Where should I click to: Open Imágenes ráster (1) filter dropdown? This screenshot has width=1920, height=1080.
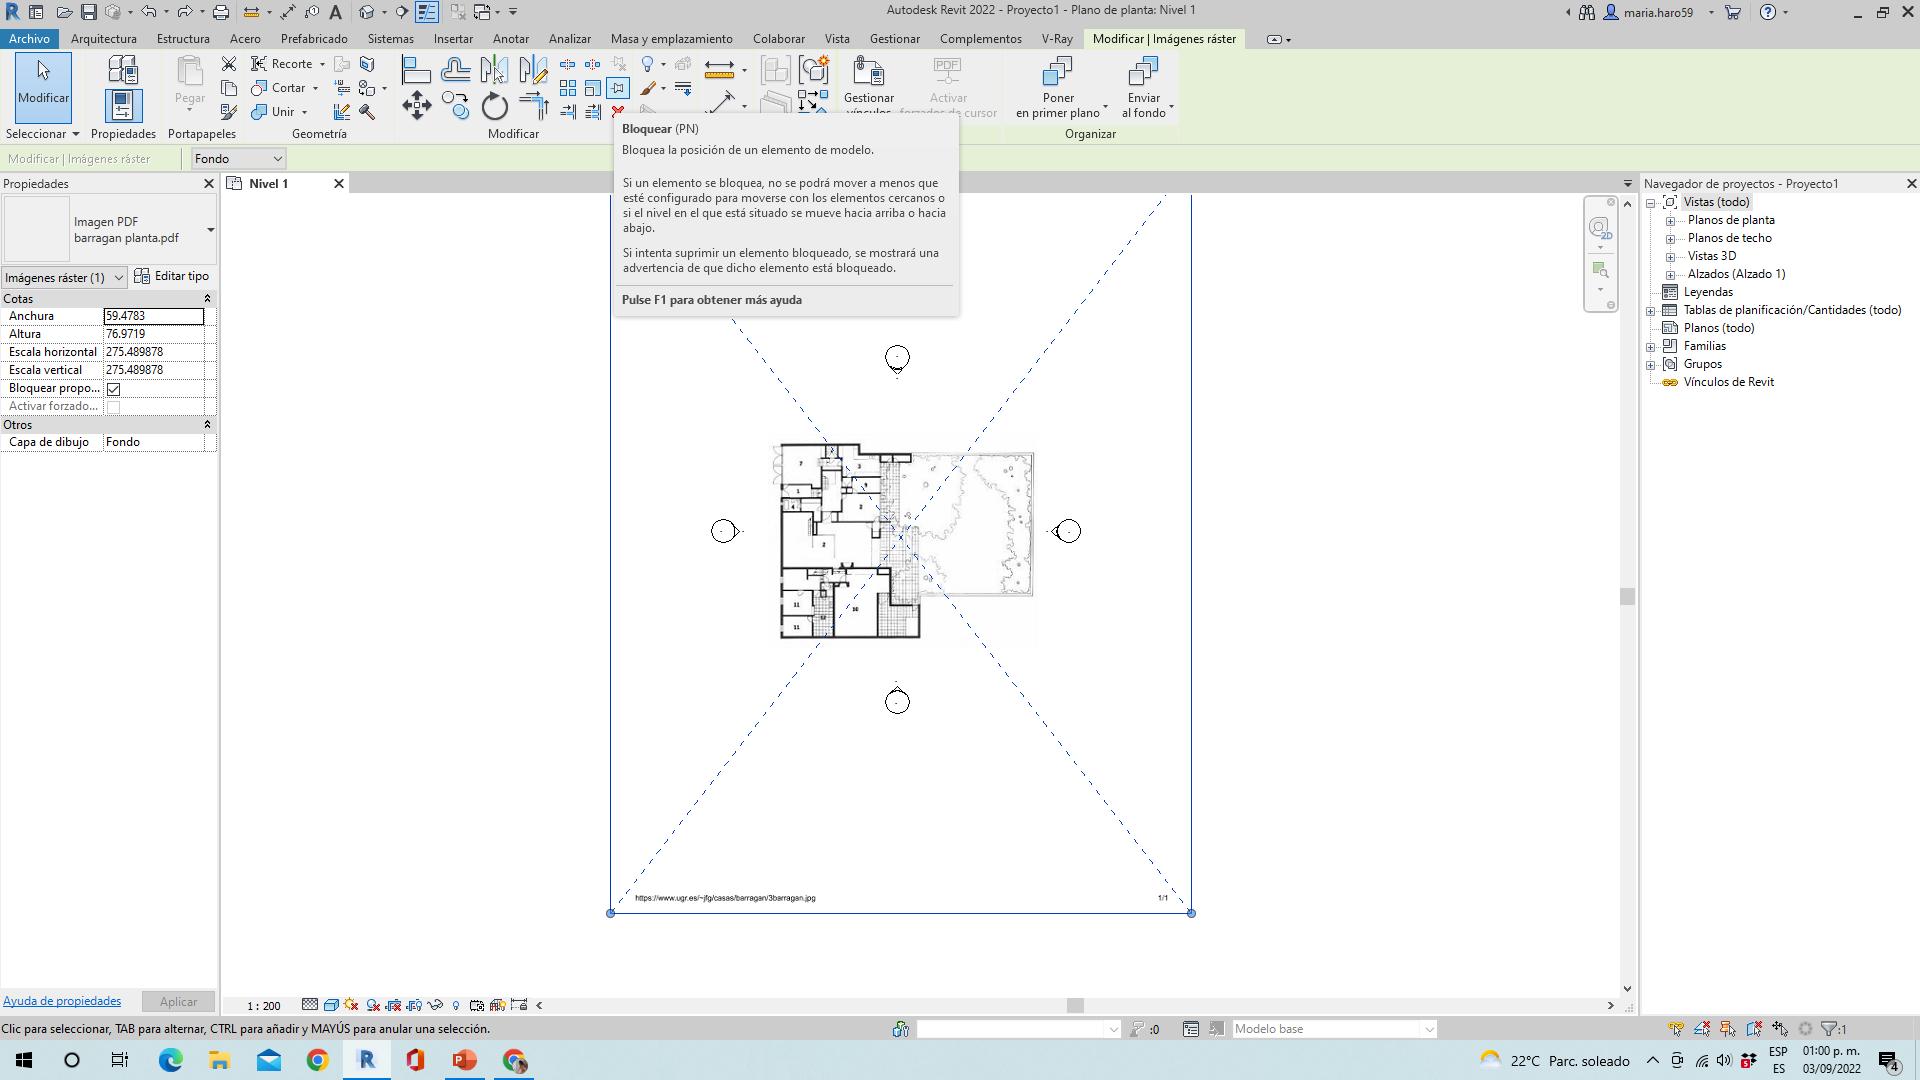point(118,278)
